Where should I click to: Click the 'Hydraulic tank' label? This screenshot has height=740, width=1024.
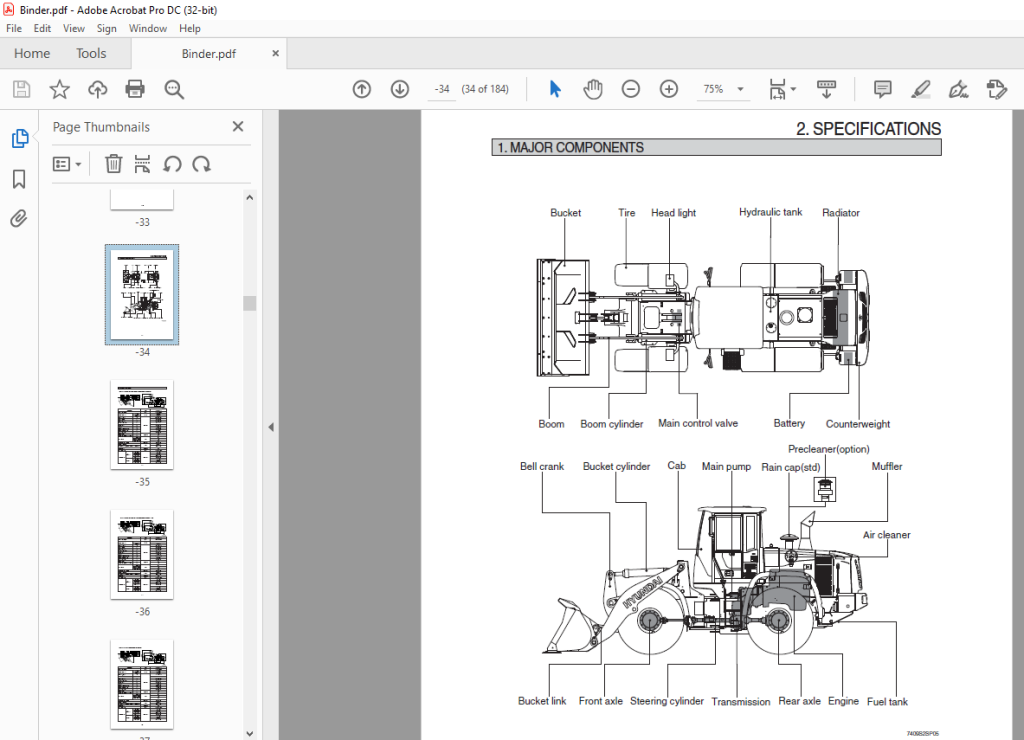[x=771, y=212]
